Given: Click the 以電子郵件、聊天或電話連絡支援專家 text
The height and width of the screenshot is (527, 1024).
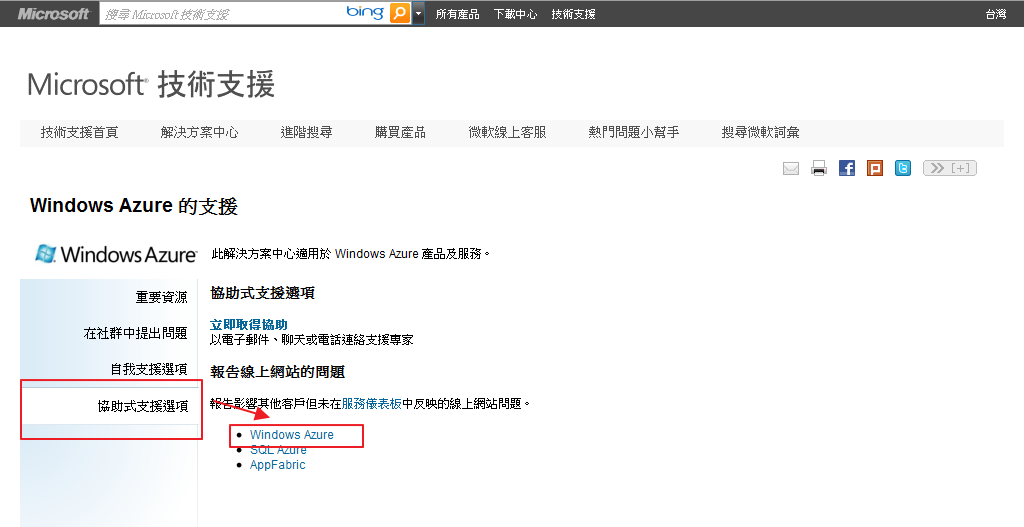Looking at the screenshot, I should [x=312, y=340].
